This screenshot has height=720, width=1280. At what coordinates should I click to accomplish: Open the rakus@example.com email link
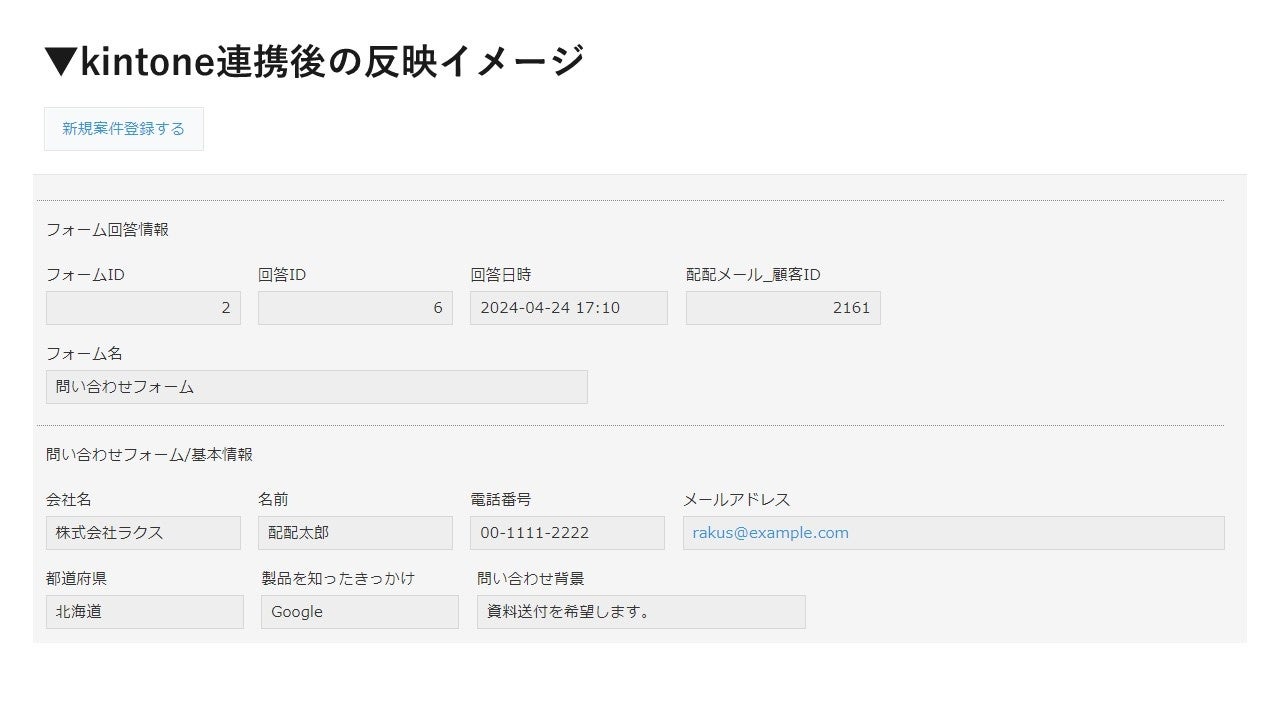770,533
